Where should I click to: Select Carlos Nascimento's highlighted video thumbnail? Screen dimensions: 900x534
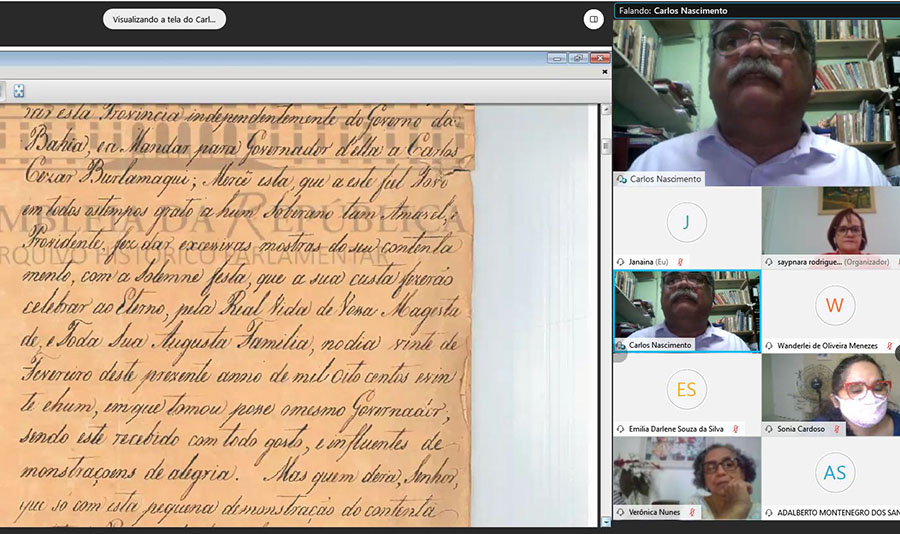click(686, 304)
